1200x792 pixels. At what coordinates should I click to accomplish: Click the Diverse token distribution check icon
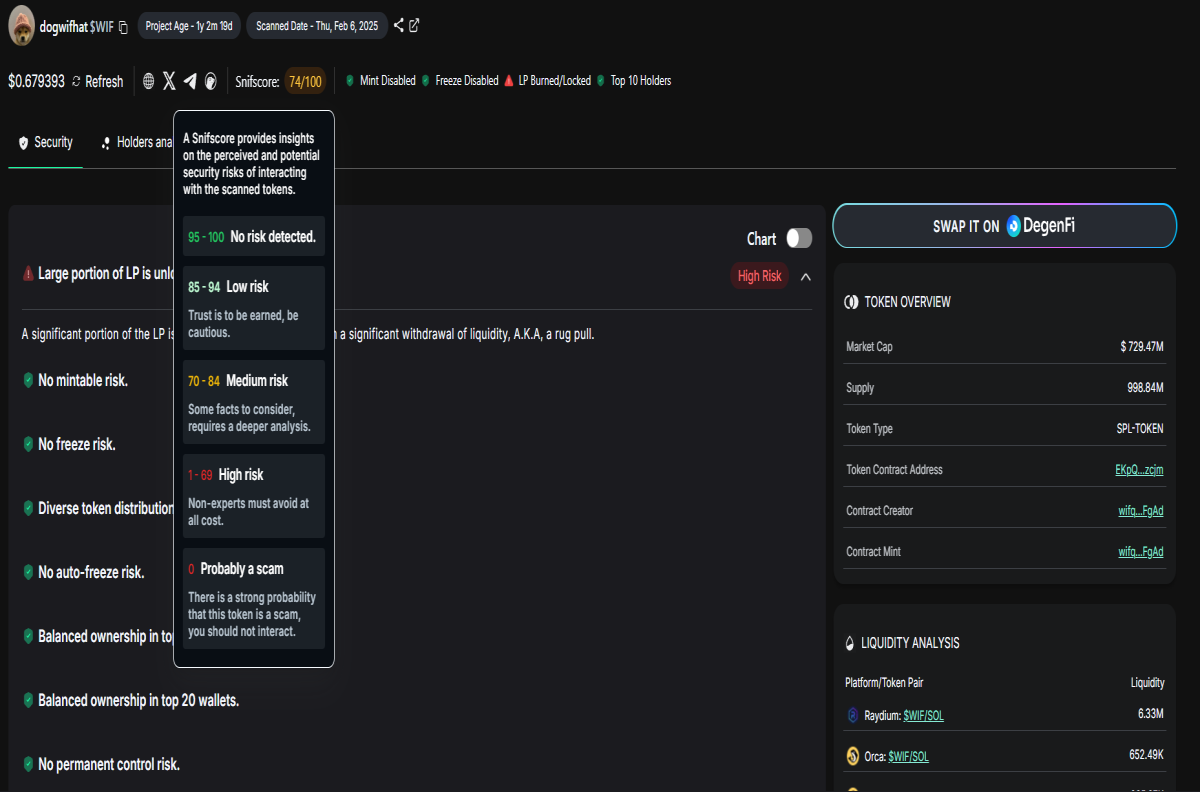tap(28, 508)
